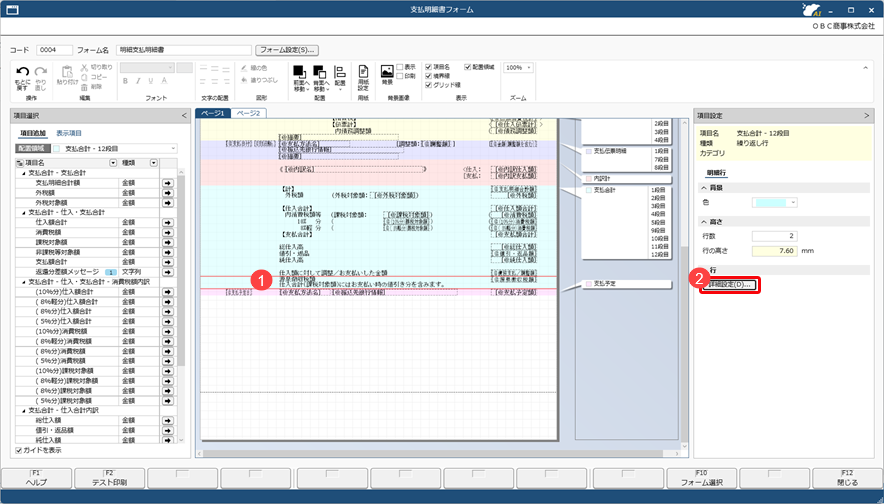Select the 項目追加 tab
This screenshot has width=884, height=504.
tap(33, 134)
